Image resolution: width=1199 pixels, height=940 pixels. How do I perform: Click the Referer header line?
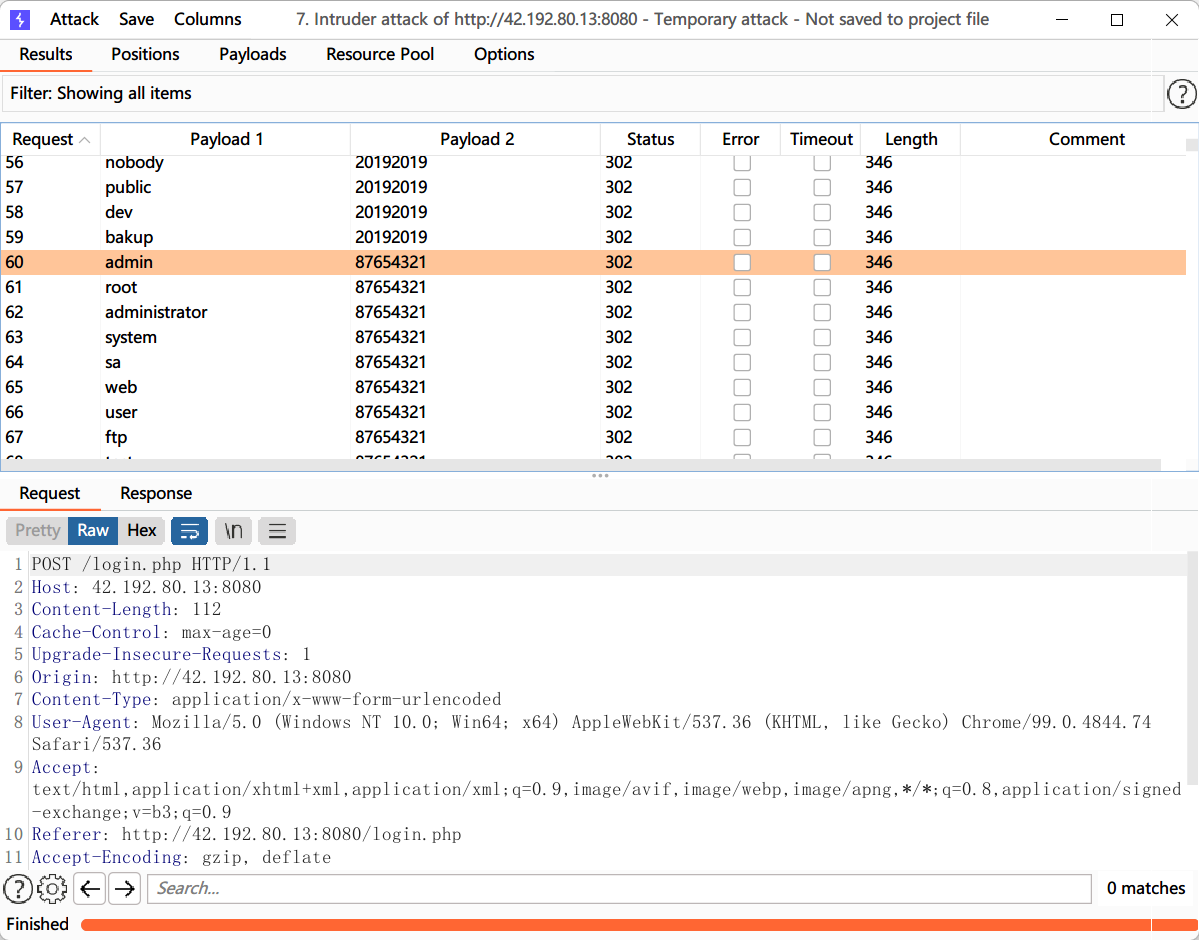tap(246, 834)
